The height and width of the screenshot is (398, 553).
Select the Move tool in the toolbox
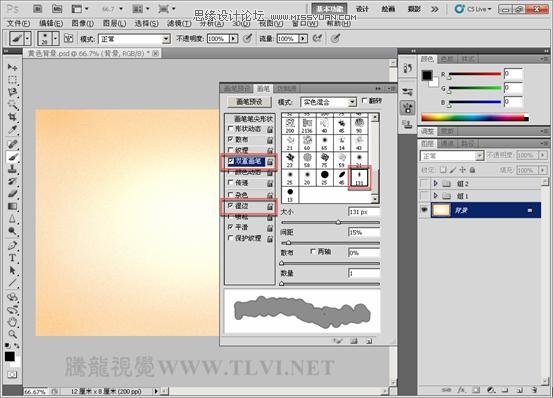point(12,67)
